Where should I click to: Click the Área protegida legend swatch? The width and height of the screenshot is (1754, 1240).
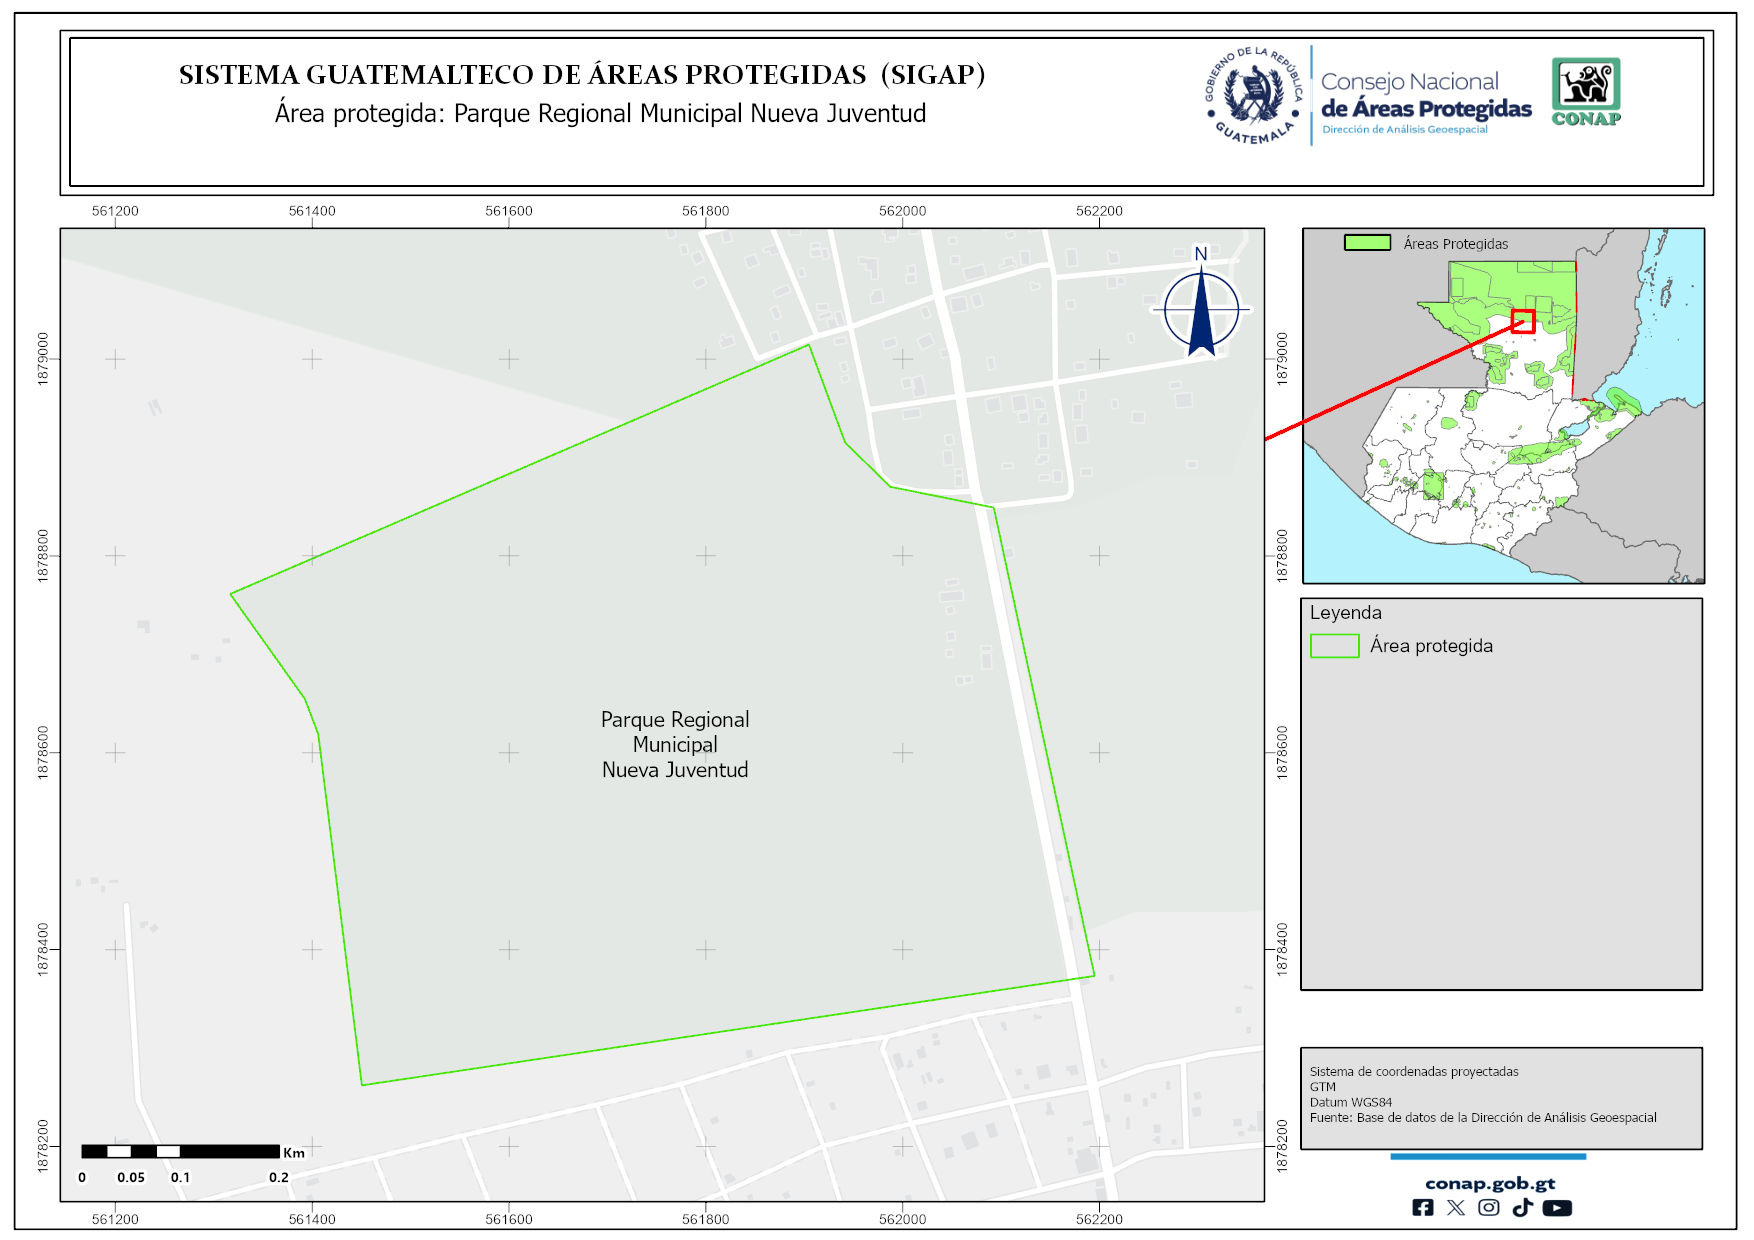pyautogui.click(x=1334, y=646)
